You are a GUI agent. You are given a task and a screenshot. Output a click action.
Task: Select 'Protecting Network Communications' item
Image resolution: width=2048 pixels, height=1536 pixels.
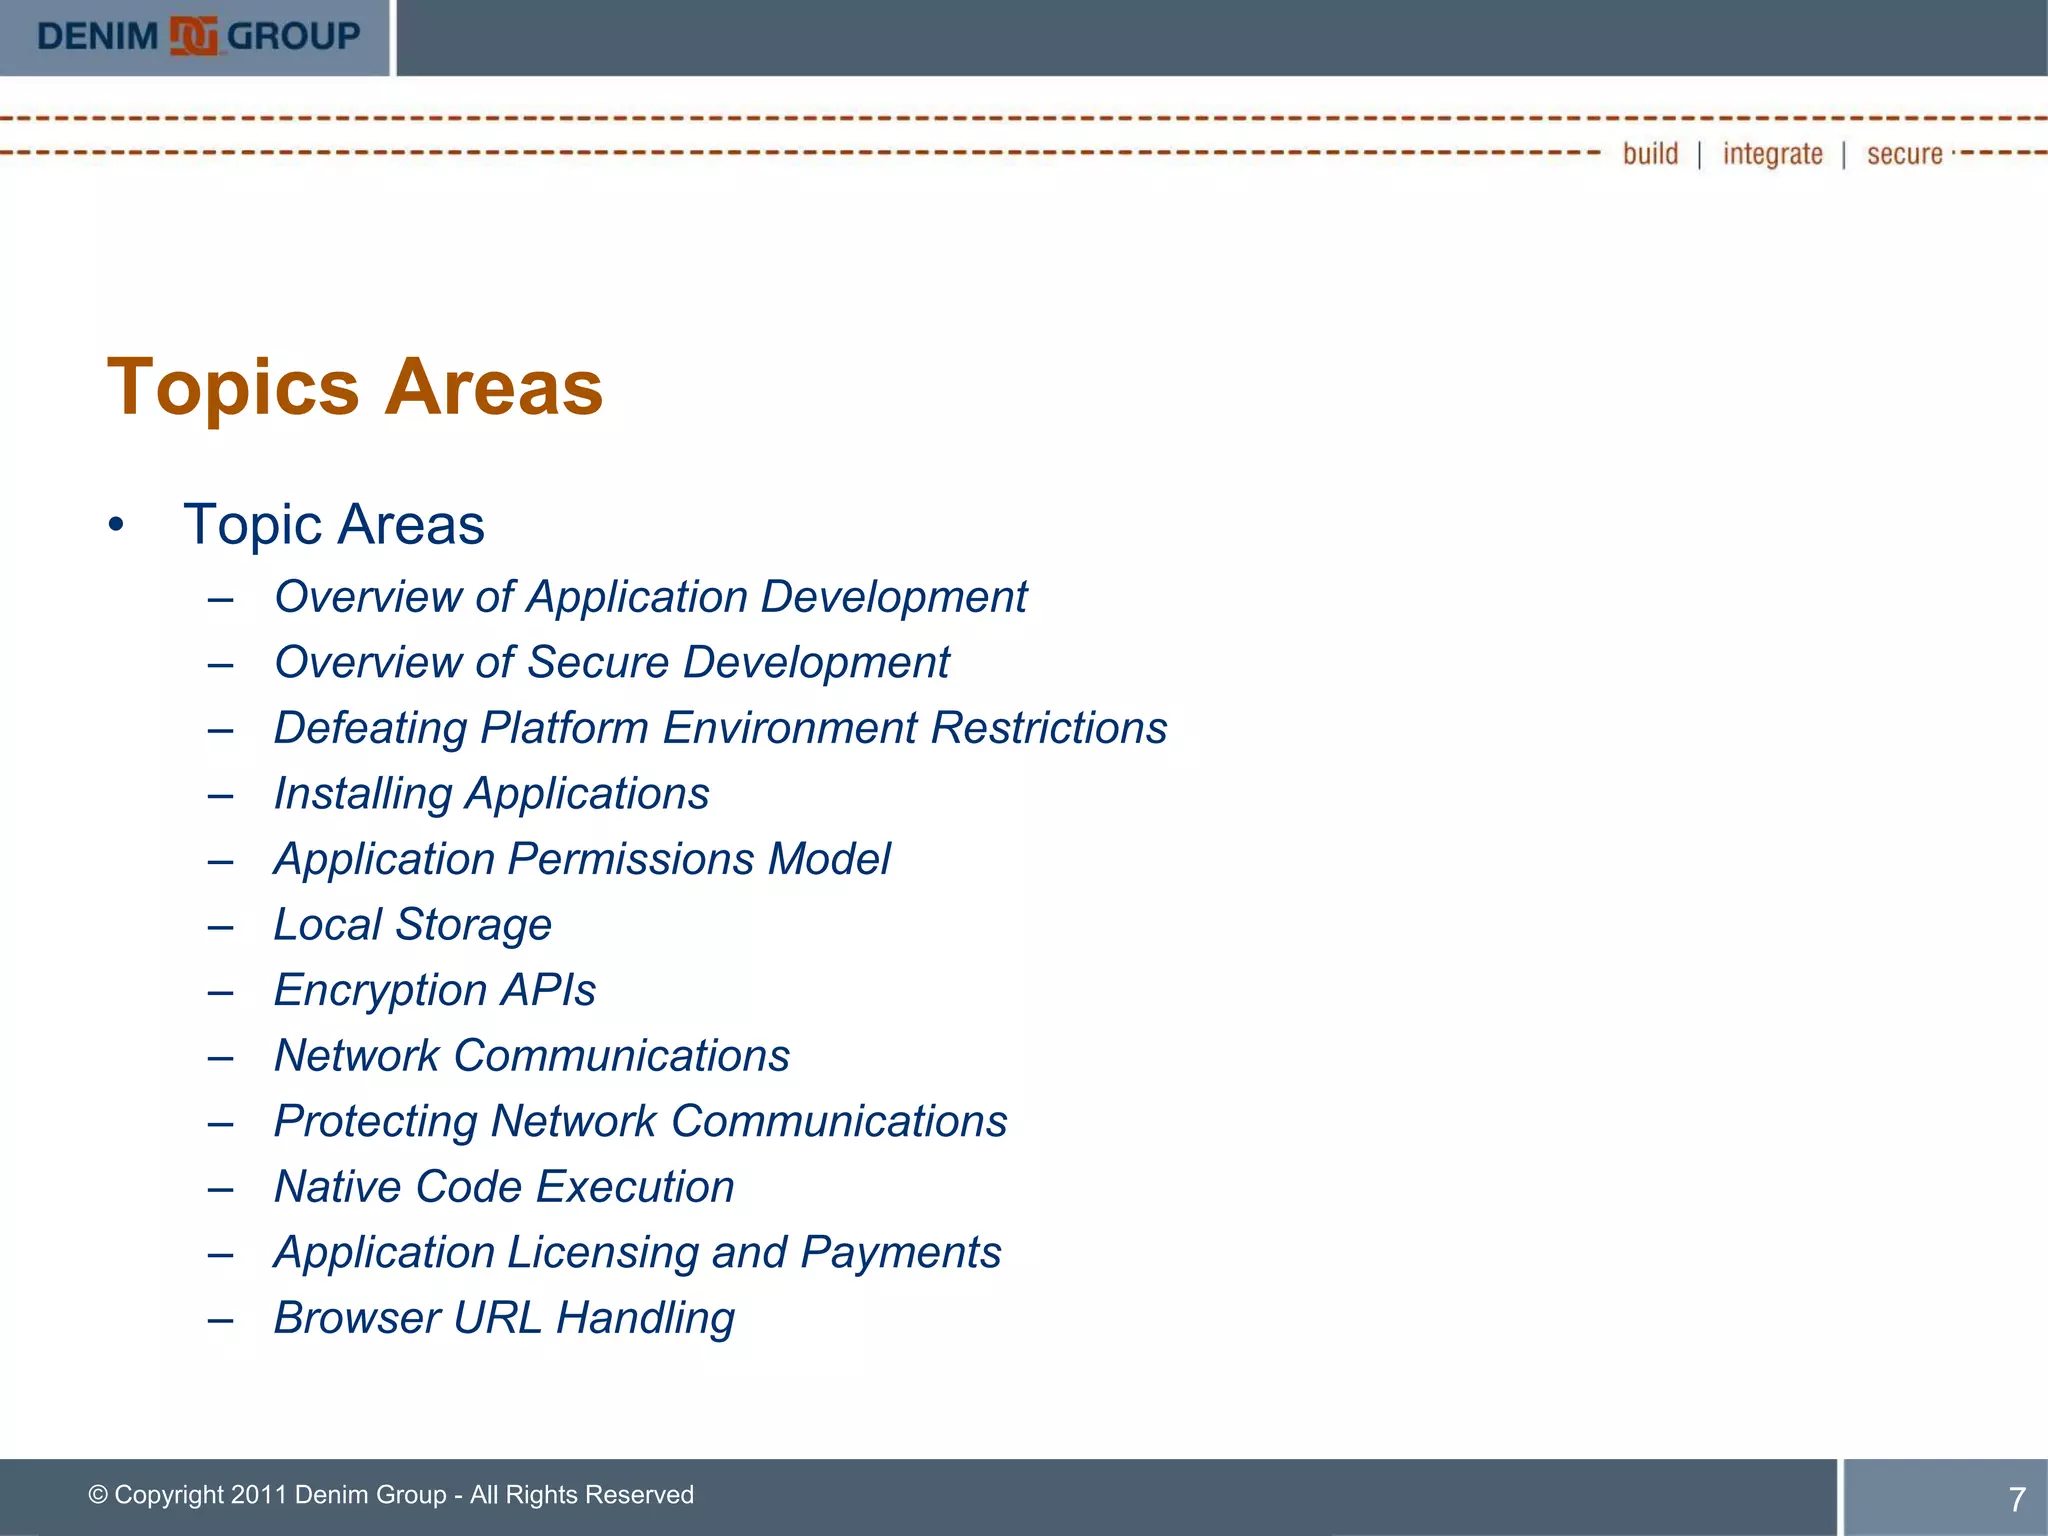tap(640, 1122)
